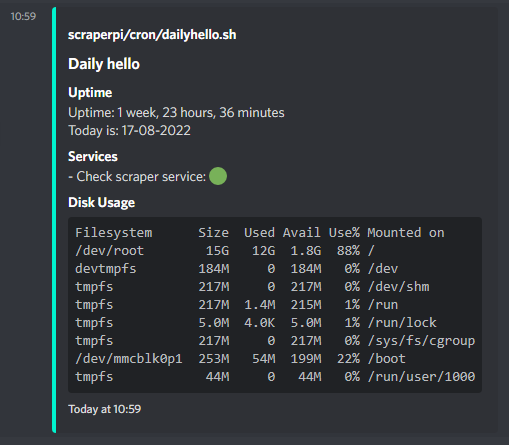Click the Disk Usage heading
The height and width of the screenshot is (445, 509).
(101, 202)
